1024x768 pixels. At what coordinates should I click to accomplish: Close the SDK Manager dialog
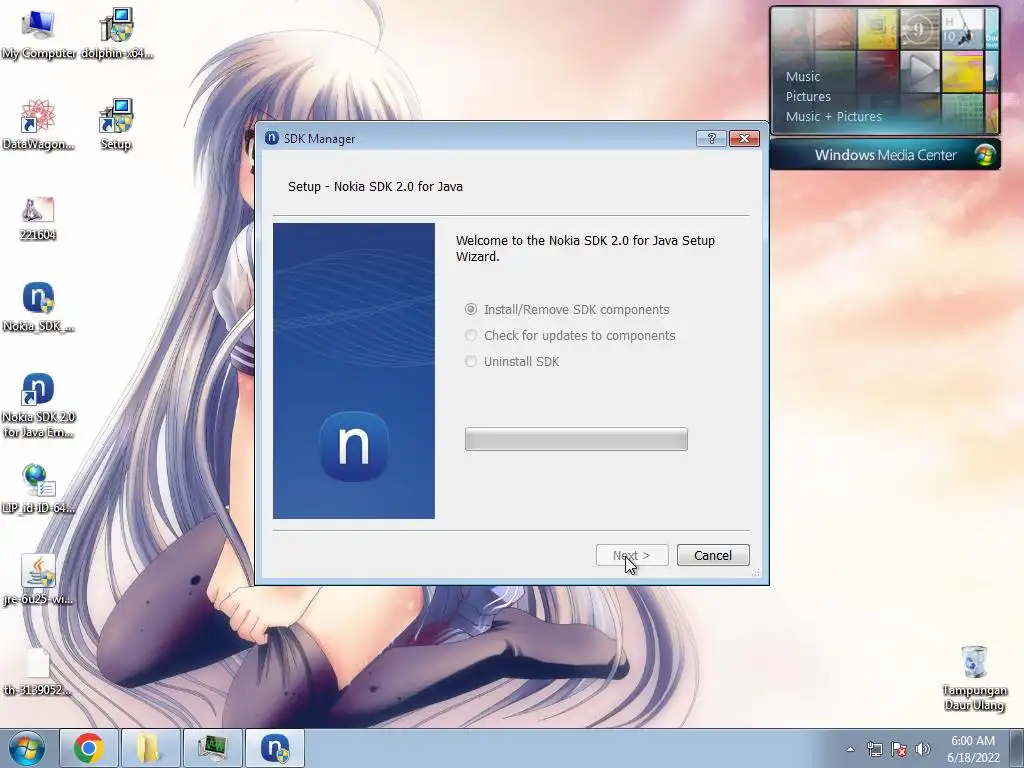point(744,138)
